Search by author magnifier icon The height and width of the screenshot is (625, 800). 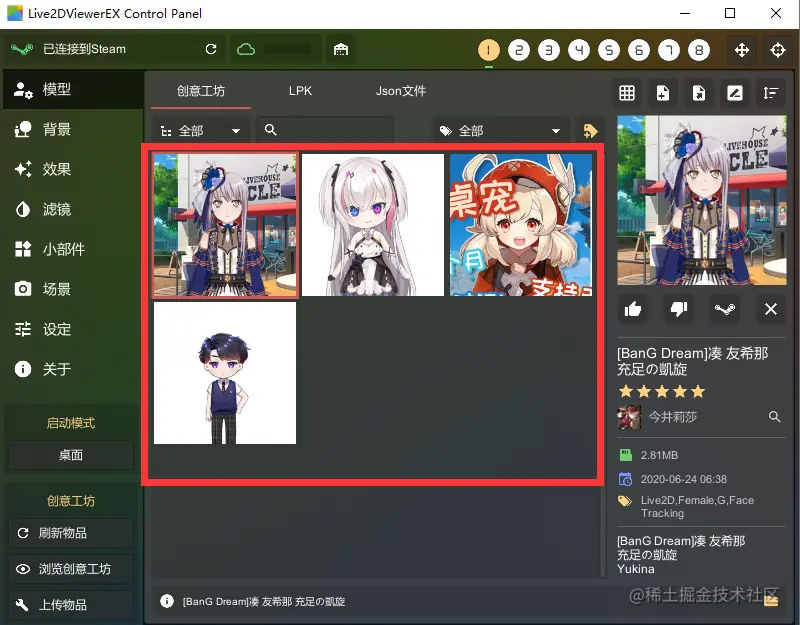click(x=774, y=417)
